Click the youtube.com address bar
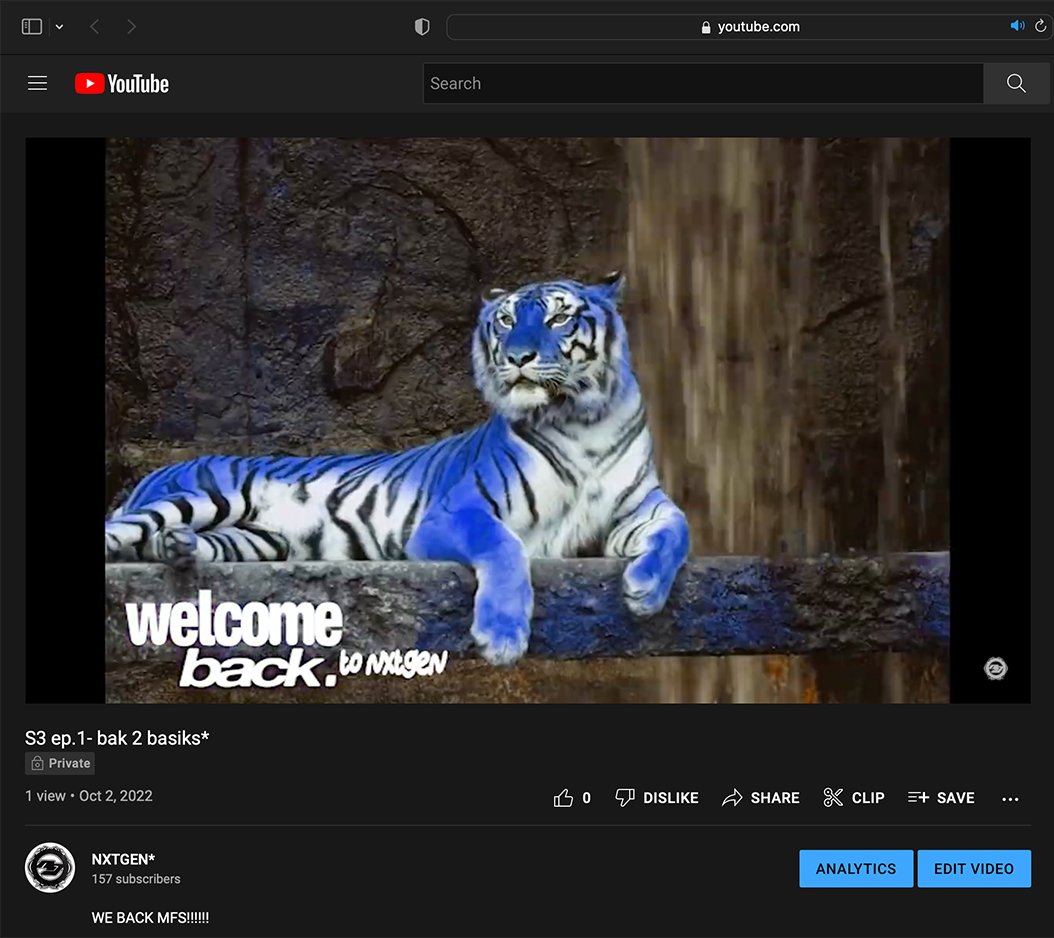The image size is (1054, 938). click(x=749, y=27)
